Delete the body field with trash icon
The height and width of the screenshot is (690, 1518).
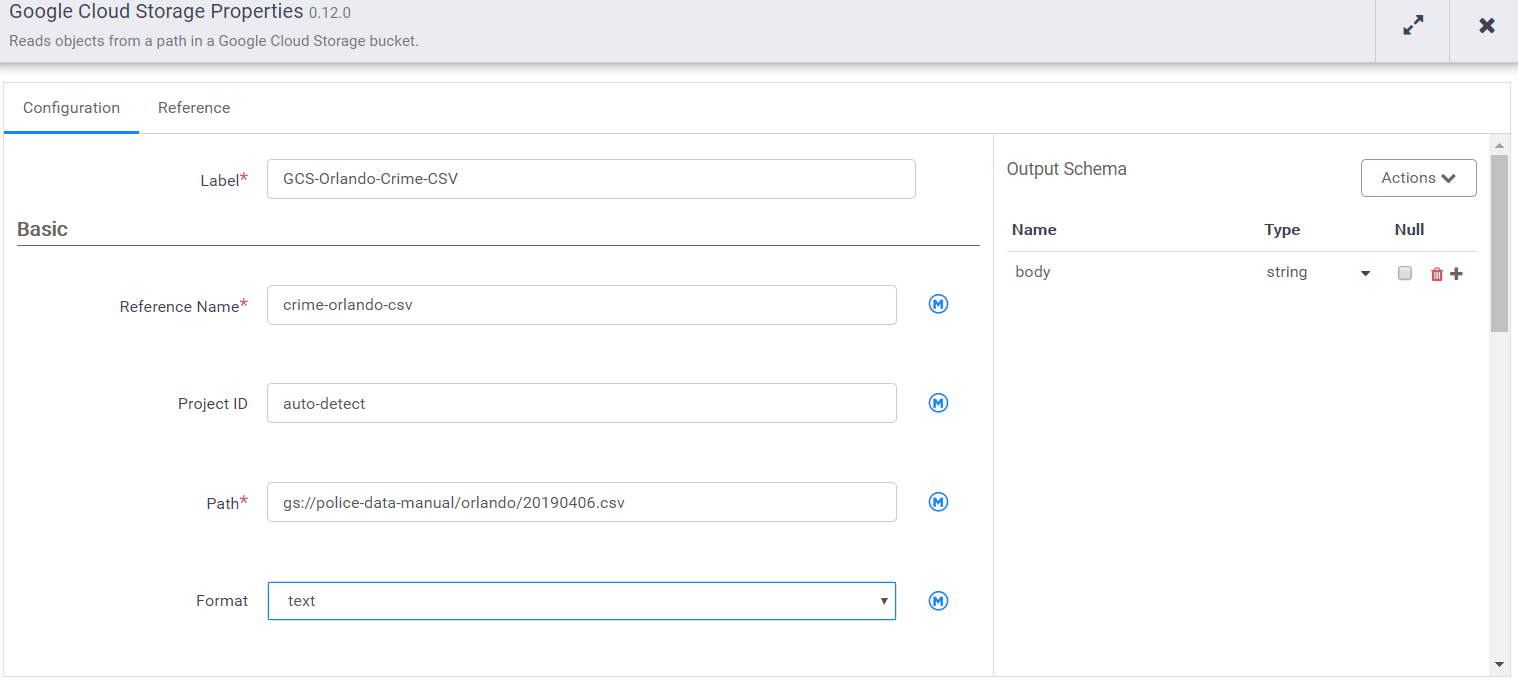pos(1437,274)
